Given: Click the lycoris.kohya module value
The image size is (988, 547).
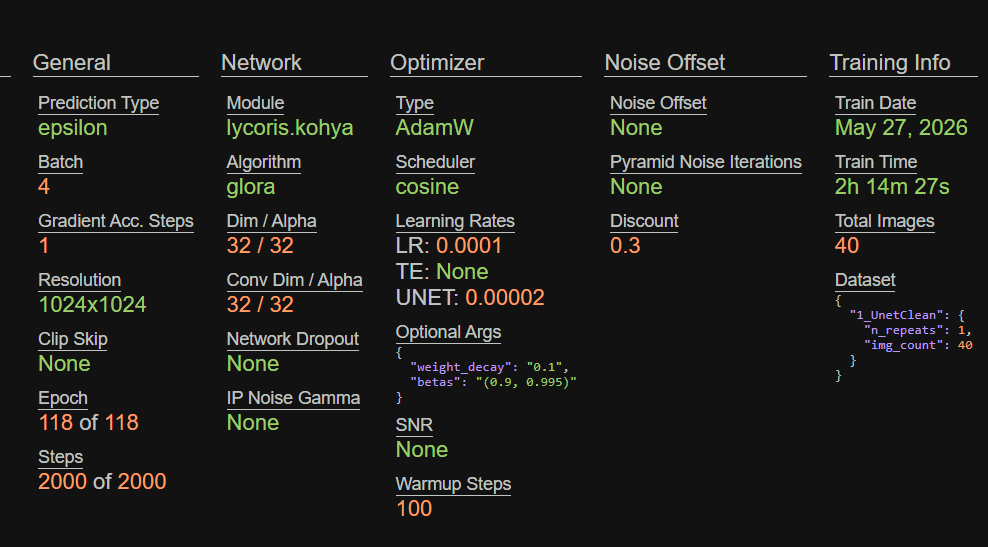Looking at the screenshot, I should (290, 128).
